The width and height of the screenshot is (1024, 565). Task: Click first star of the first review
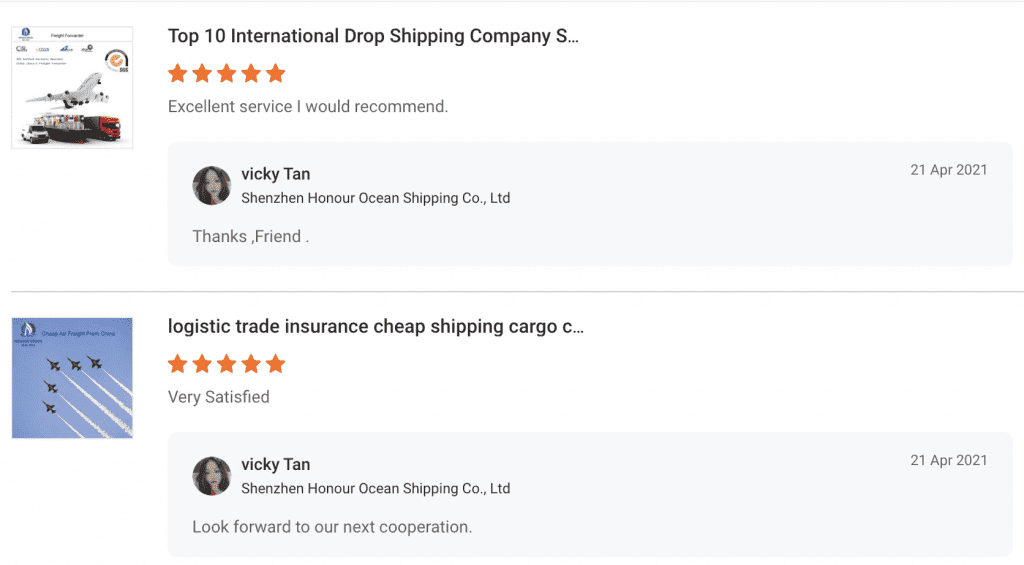click(178, 73)
